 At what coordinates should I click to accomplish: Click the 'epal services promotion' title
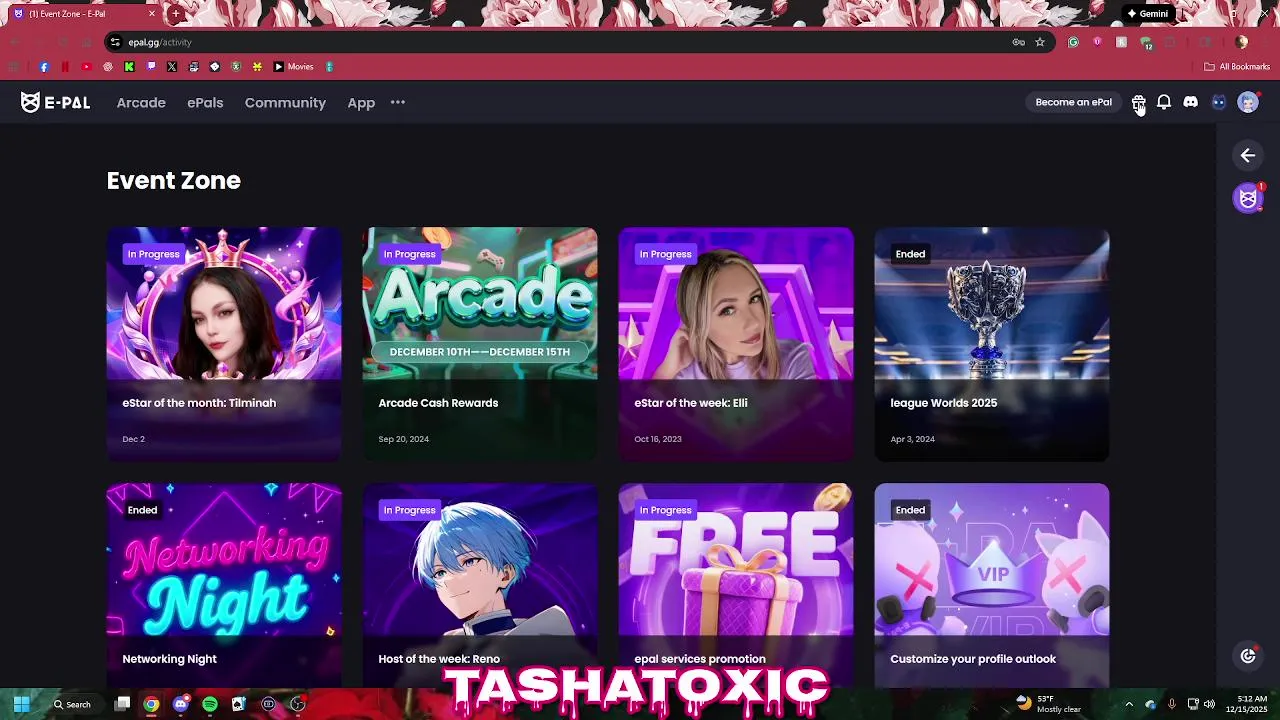pyautogui.click(x=700, y=659)
